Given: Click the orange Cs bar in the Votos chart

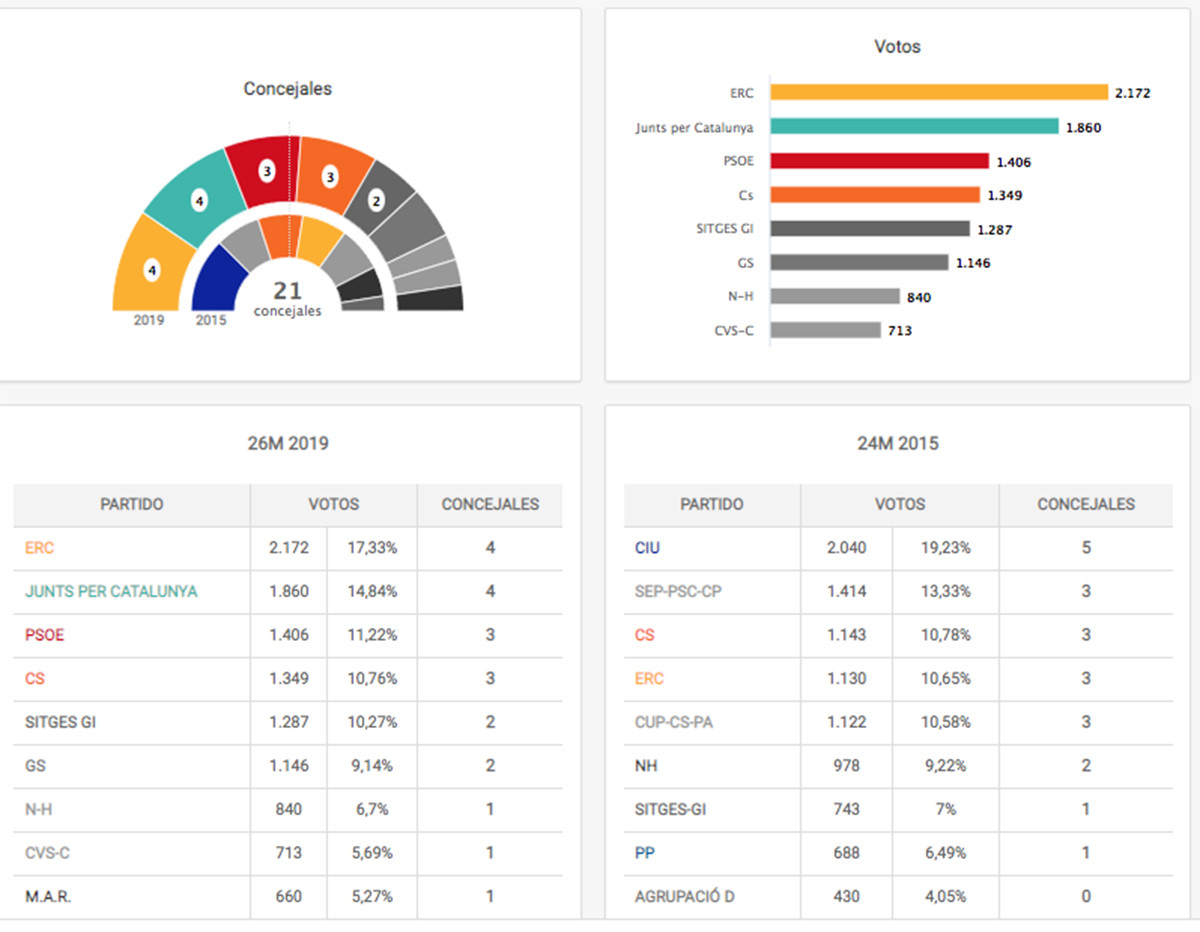Looking at the screenshot, I should click(x=874, y=195).
